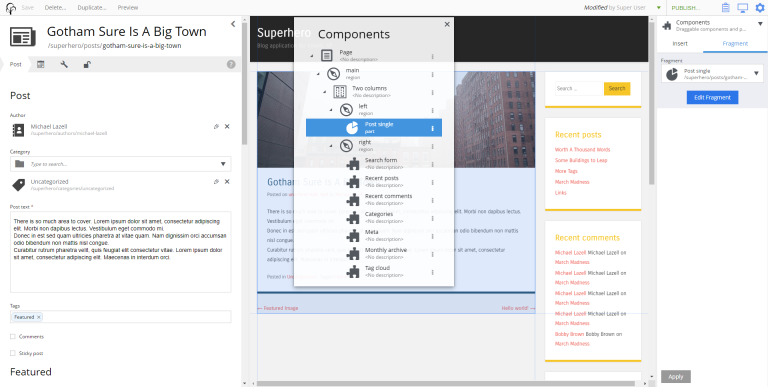Click the Edit Fragment button
768x387 pixels.
click(712, 97)
